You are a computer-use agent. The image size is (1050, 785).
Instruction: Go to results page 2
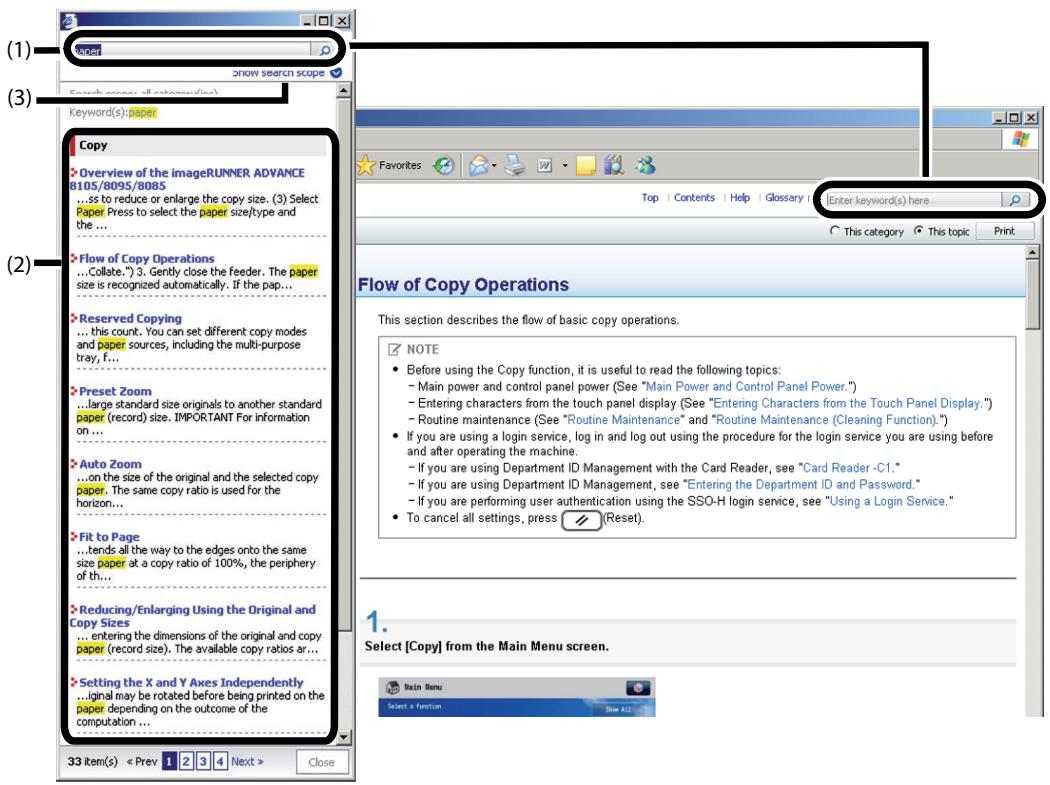(x=186, y=762)
